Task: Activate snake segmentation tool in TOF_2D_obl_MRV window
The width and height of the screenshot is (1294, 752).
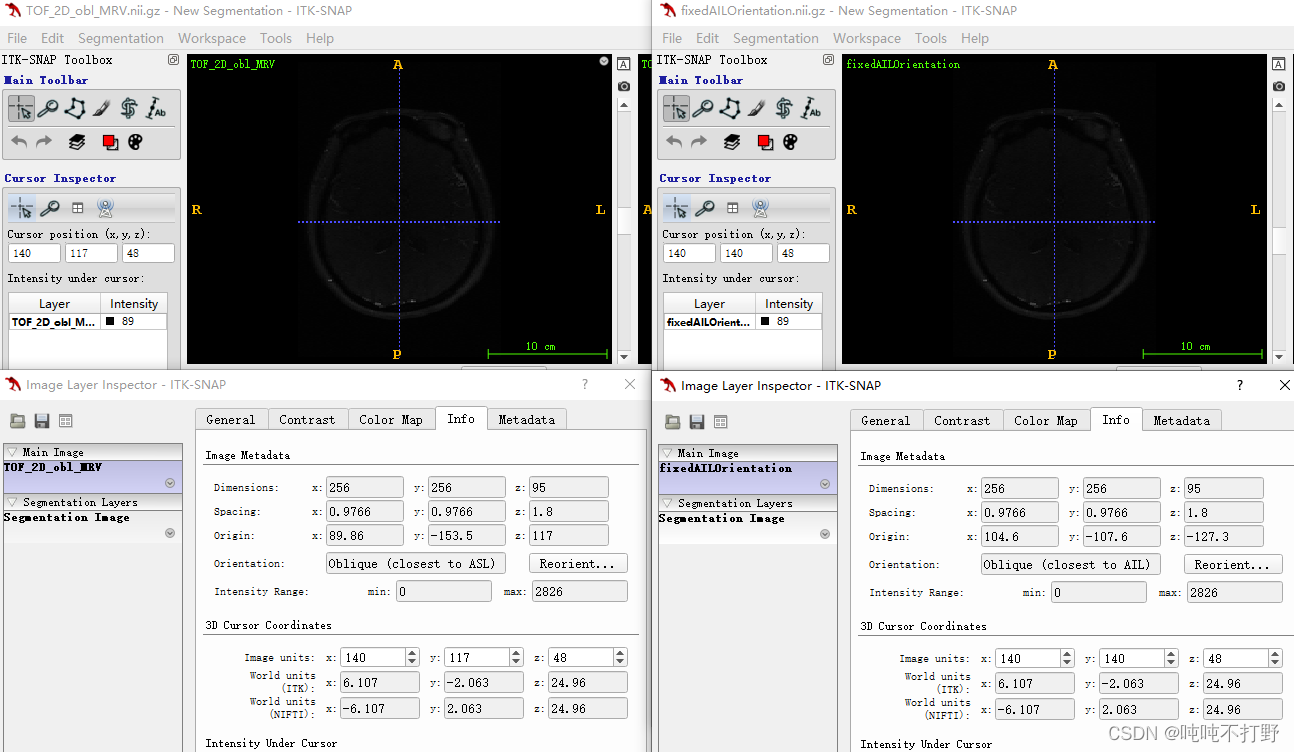Action: point(129,109)
